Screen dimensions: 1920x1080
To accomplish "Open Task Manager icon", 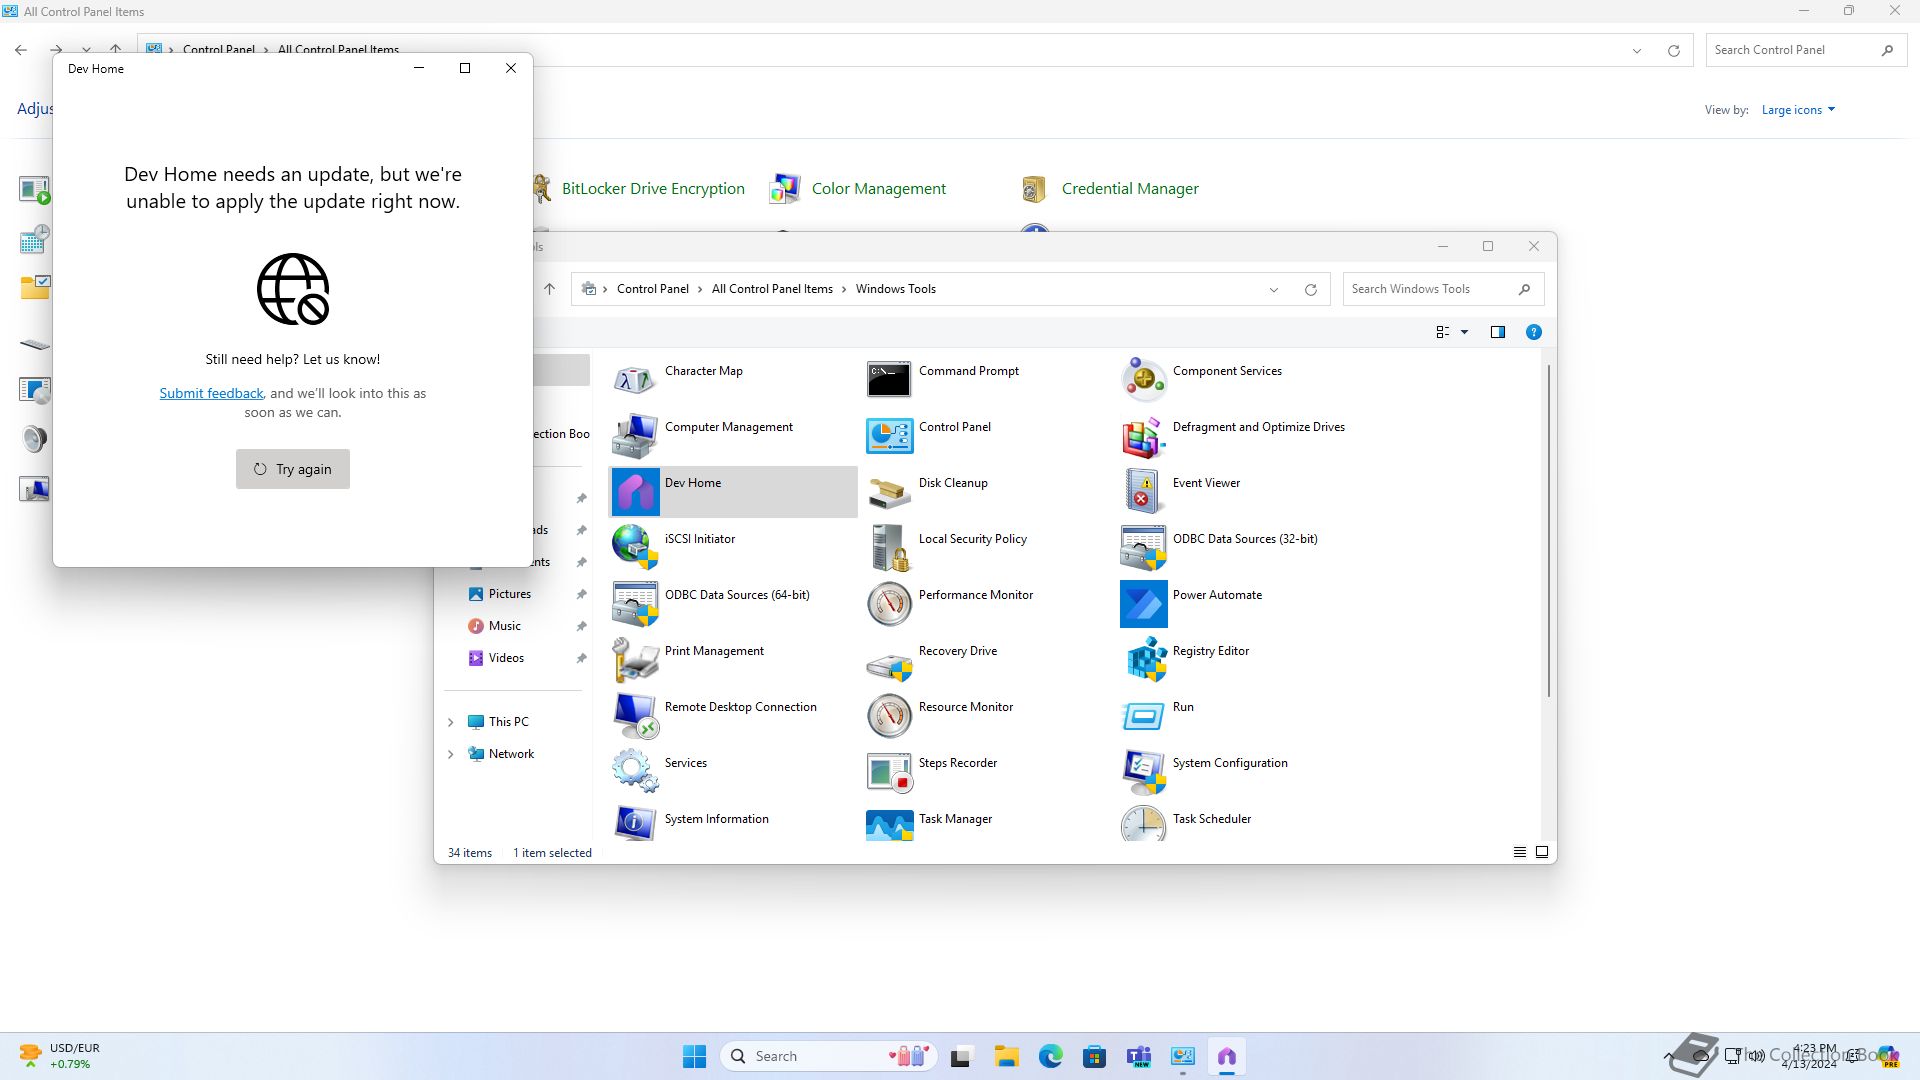I will click(889, 823).
